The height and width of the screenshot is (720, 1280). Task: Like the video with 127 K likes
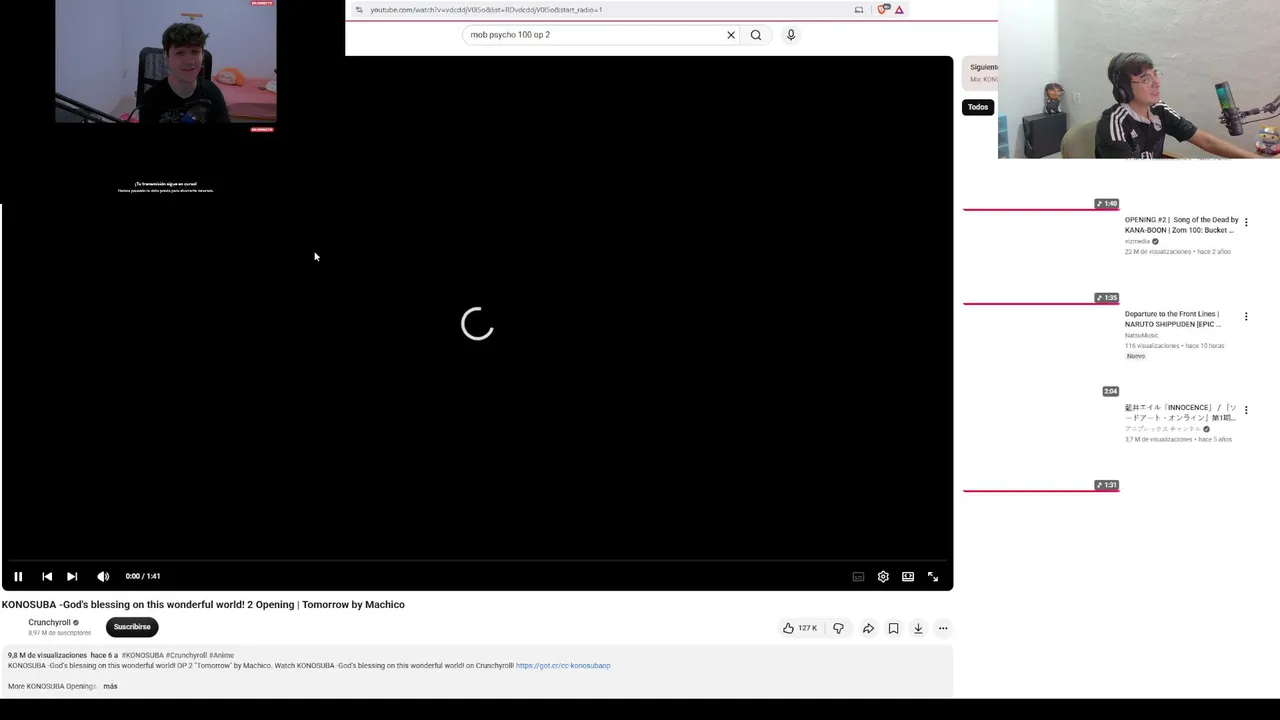[800, 628]
